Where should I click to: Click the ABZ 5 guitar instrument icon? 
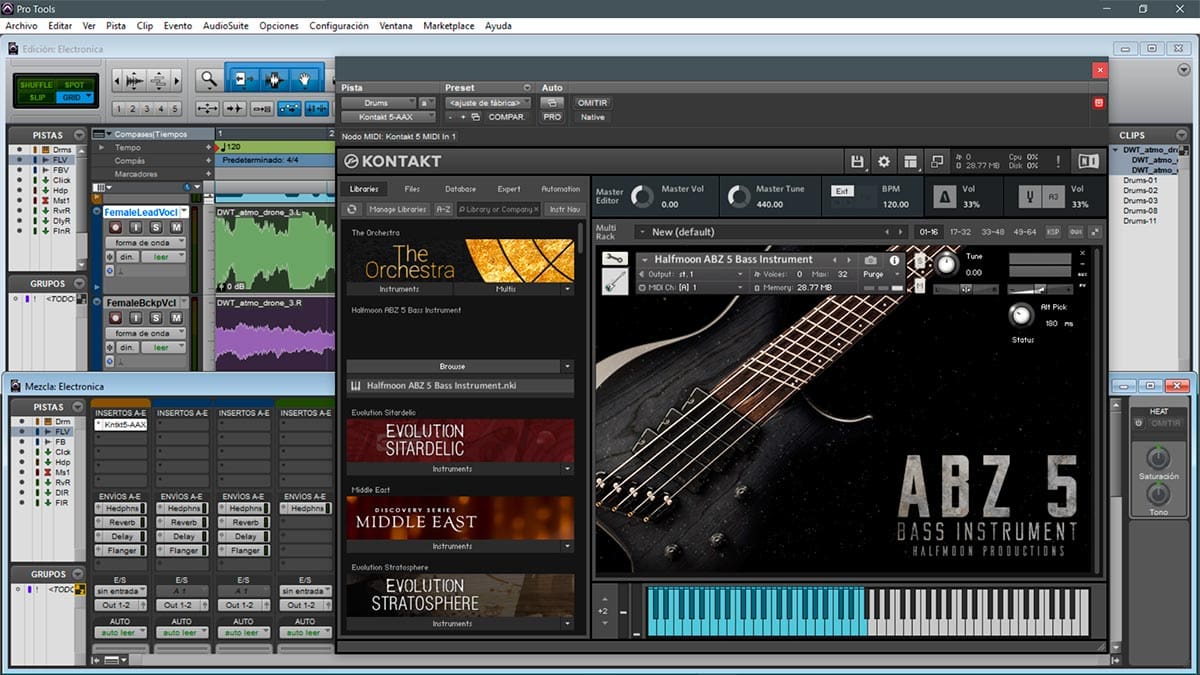(x=615, y=283)
